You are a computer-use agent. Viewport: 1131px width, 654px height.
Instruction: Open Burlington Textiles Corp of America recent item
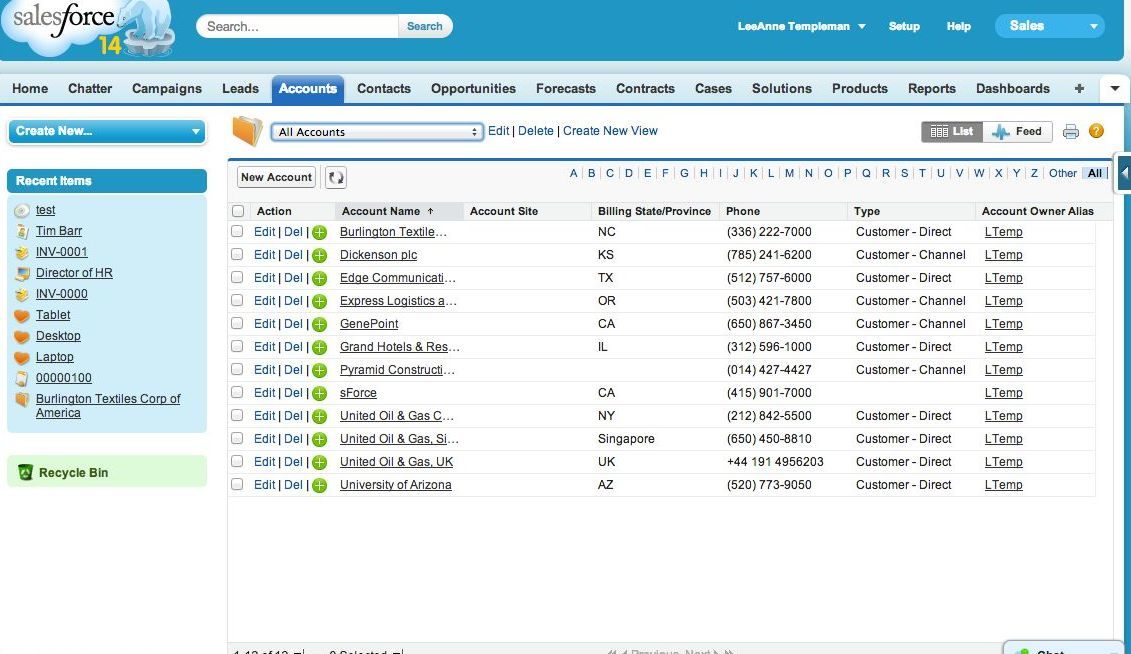click(x=108, y=406)
